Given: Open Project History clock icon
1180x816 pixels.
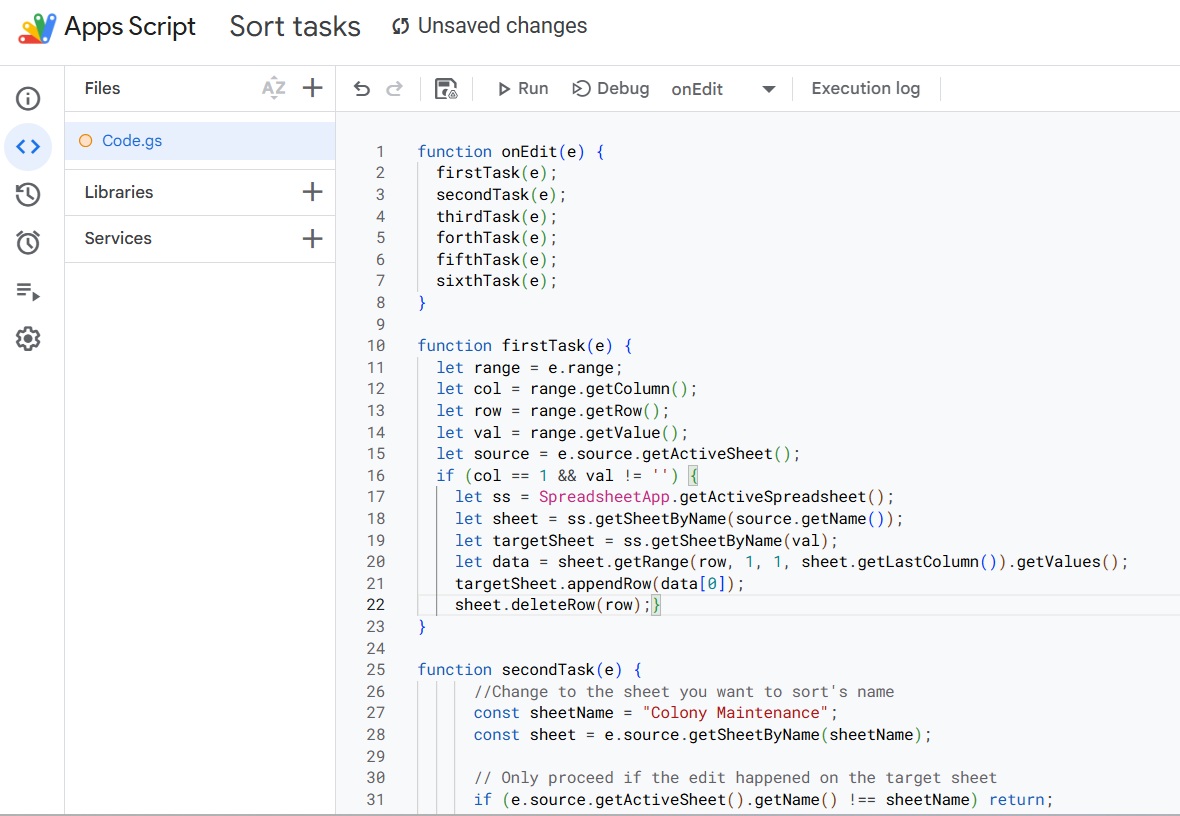Looking at the screenshot, I should coord(28,194).
